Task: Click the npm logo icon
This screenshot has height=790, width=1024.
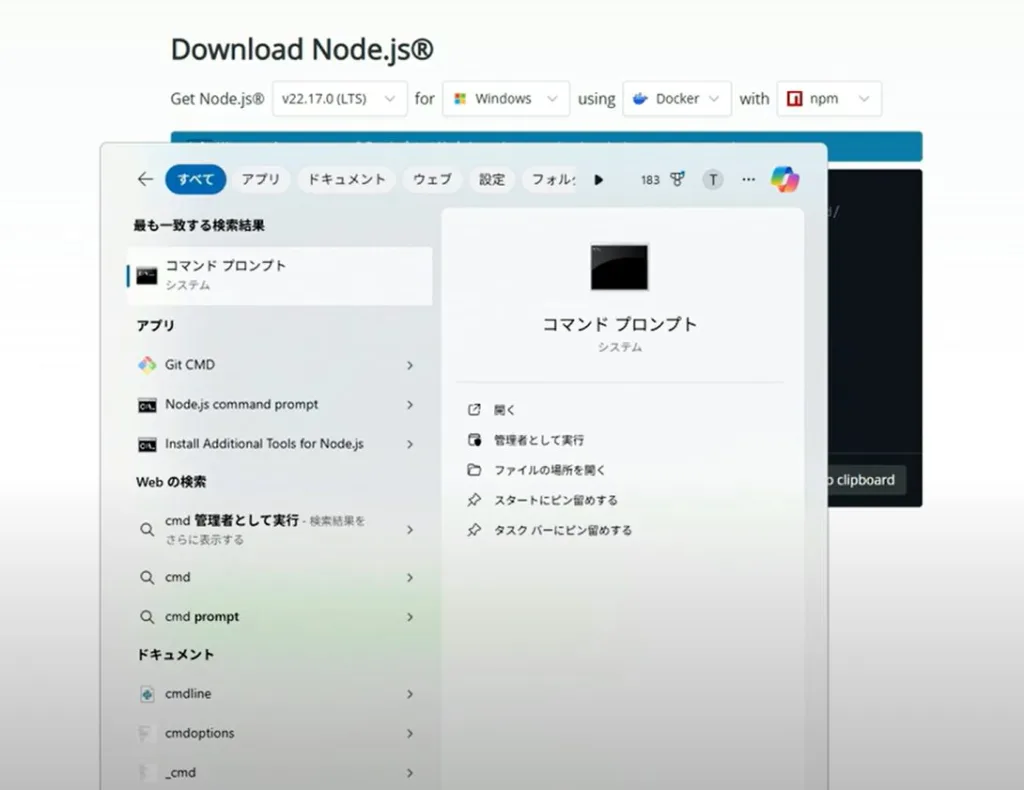Action: [x=794, y=99]
